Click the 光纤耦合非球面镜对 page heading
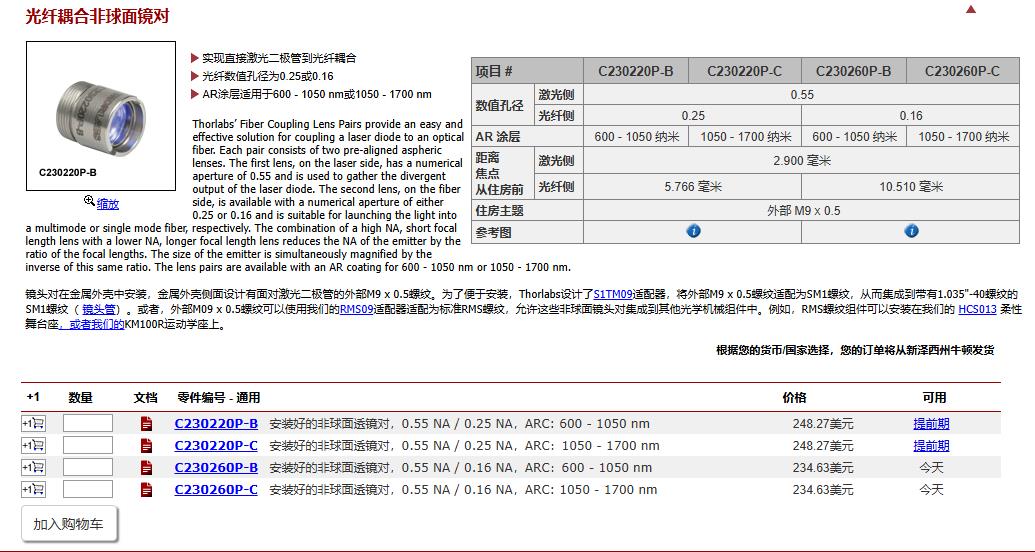1035x552 pixels. (x=97, y=17)
